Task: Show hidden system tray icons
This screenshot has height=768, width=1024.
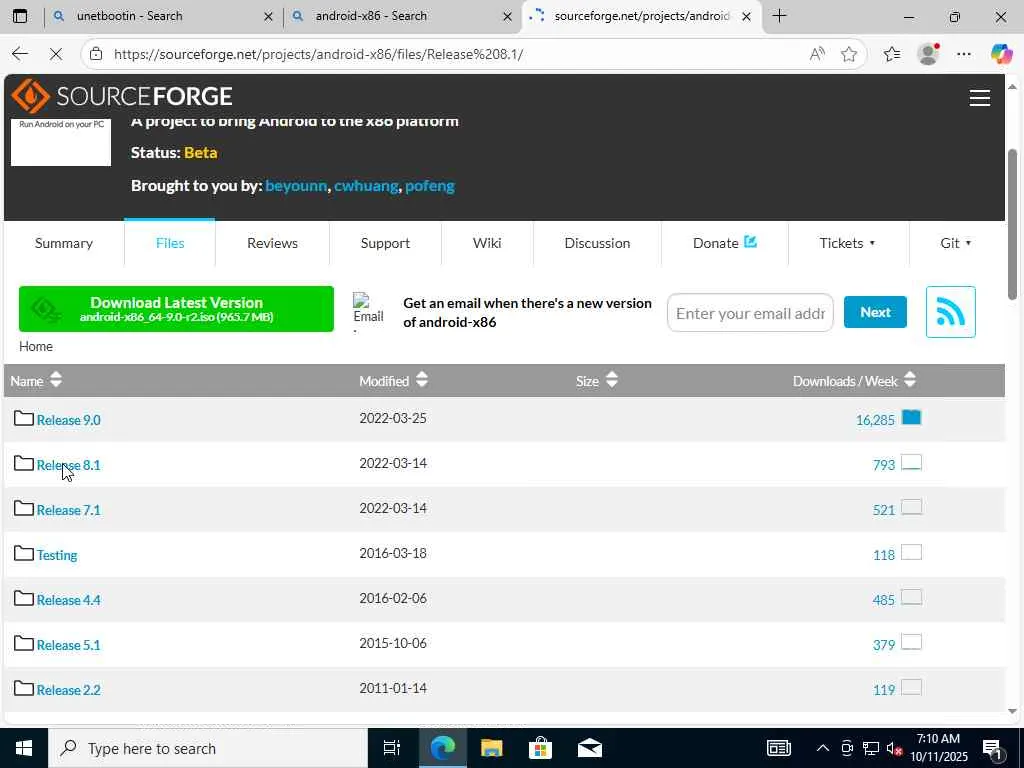Action: pos(823,748)
